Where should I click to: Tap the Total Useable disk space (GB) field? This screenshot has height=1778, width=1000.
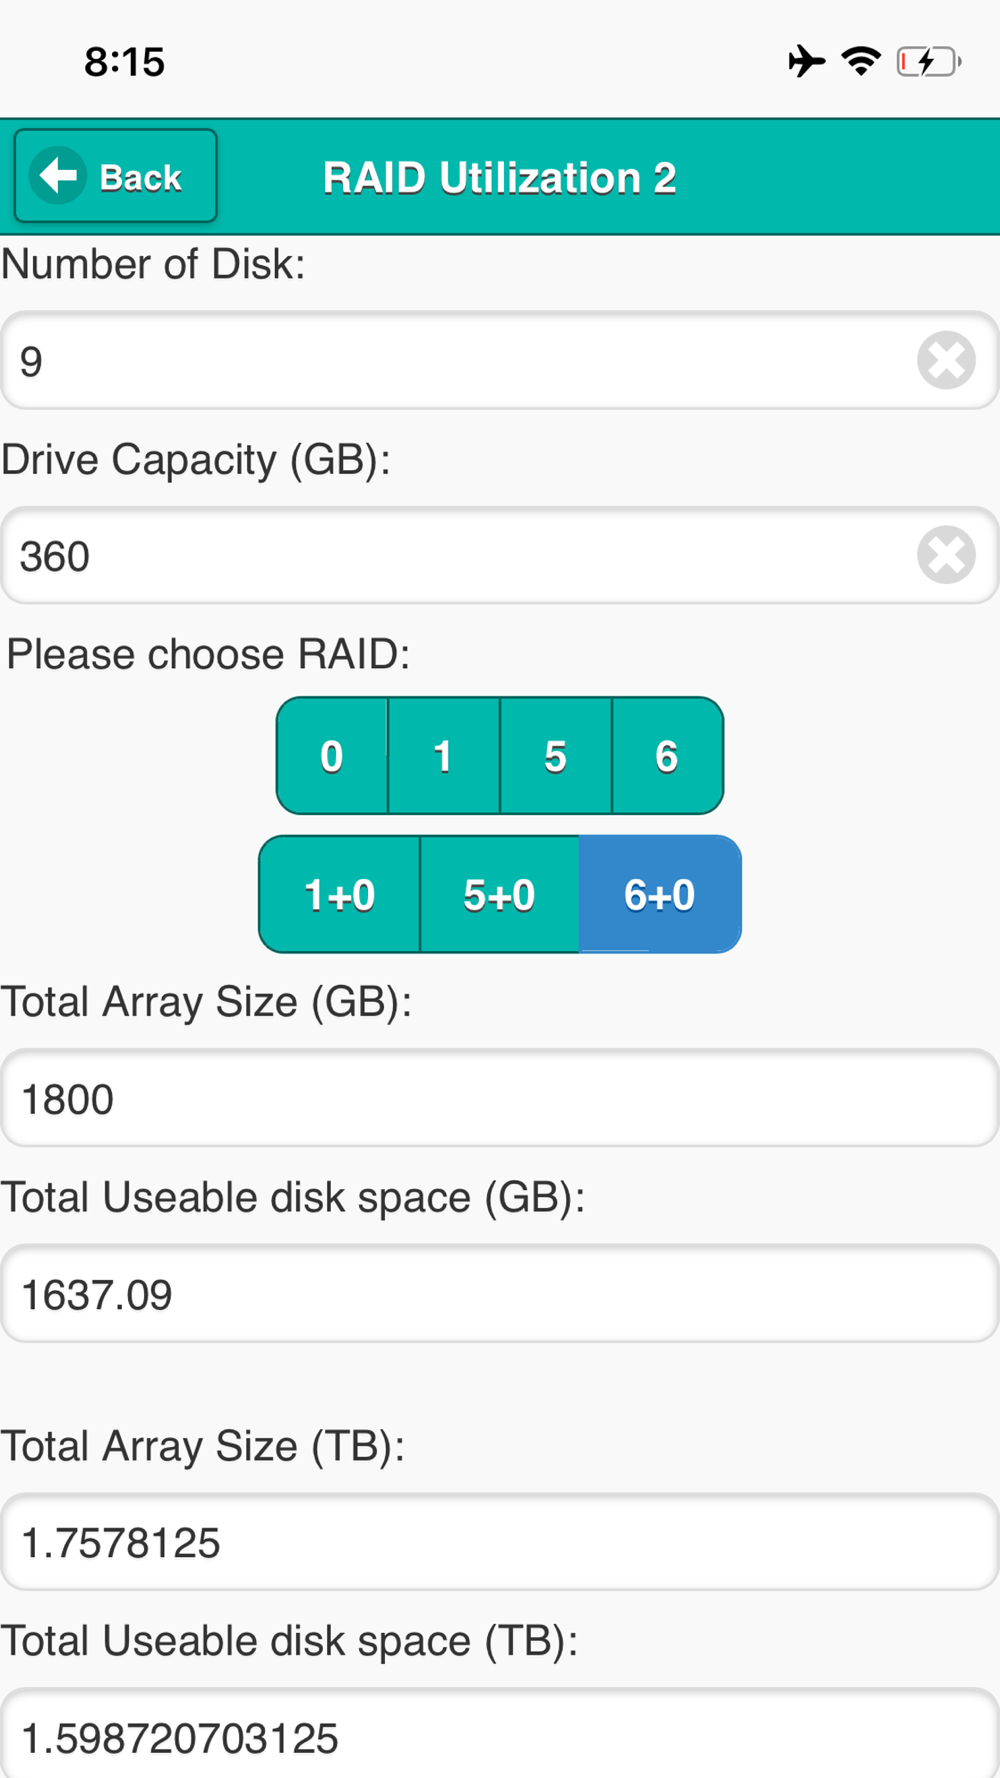pos(500,1294)
